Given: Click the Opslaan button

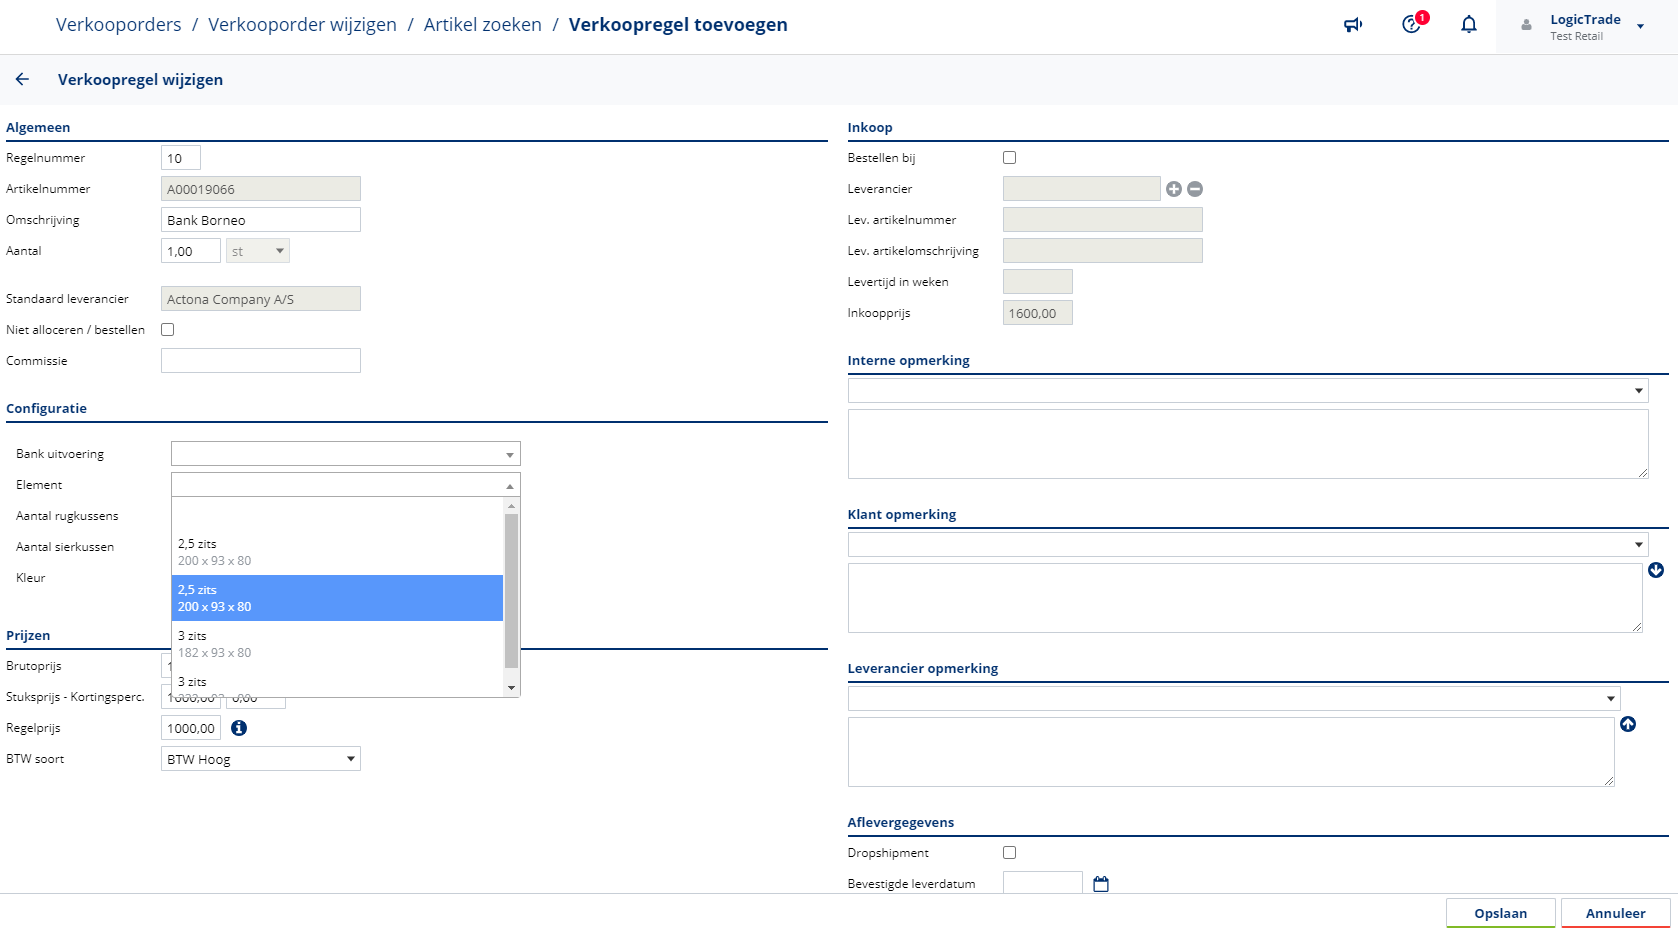Looking at the screenshot, I should 1500,913.
